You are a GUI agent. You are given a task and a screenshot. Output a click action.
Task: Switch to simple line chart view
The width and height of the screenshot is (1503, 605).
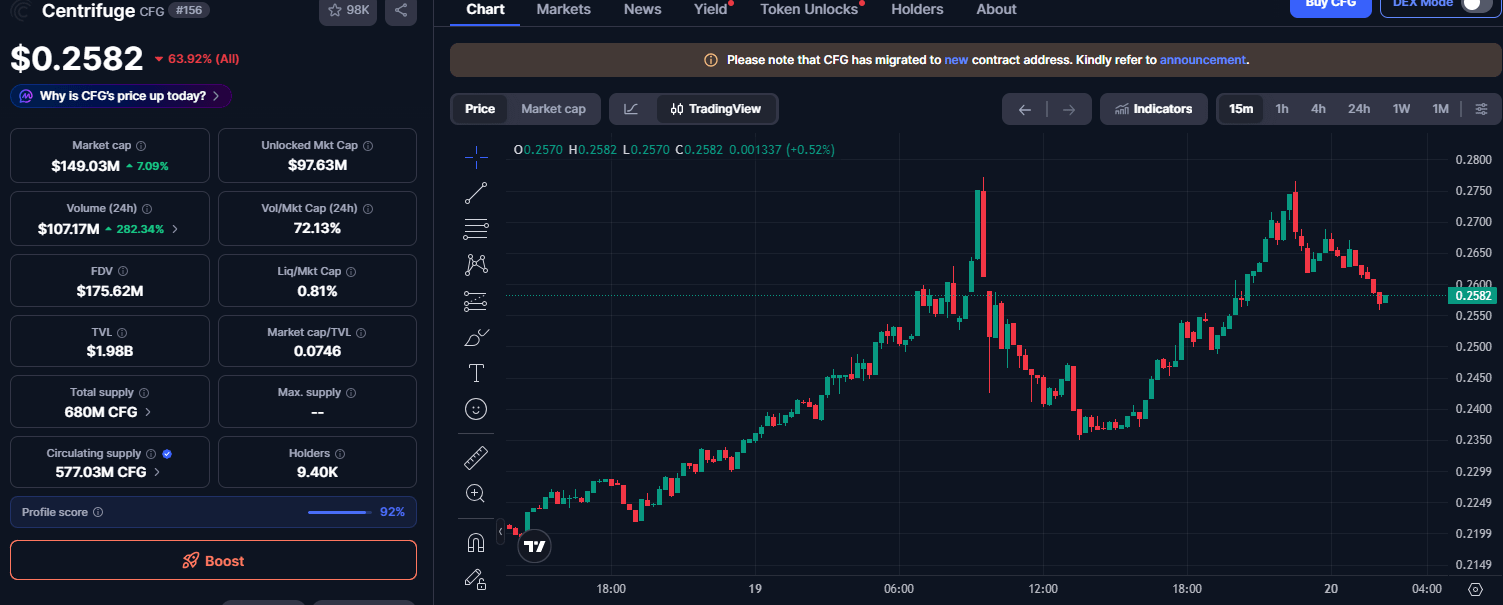[x=631, y=109]
